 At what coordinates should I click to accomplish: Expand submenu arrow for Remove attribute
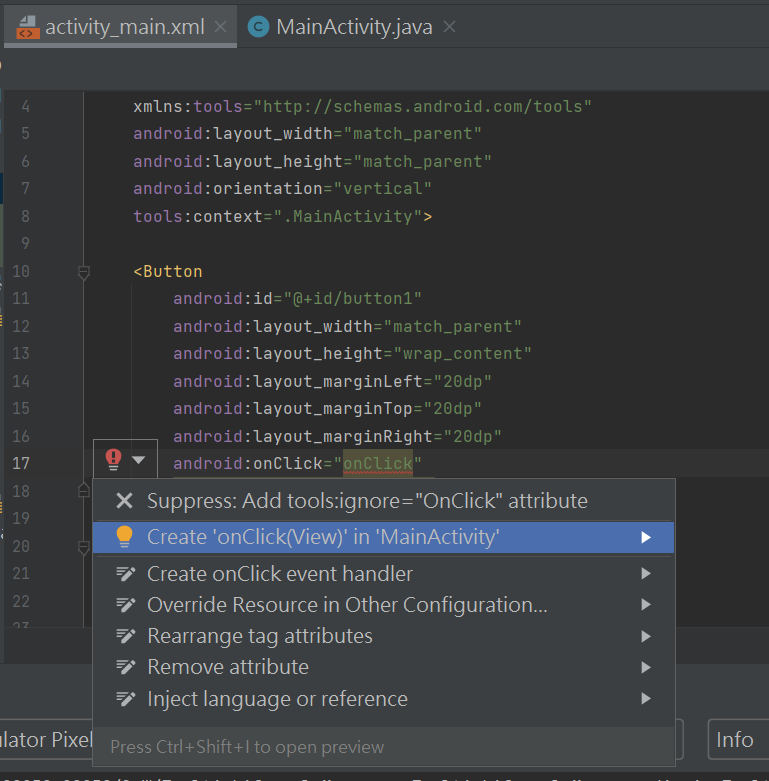[646, 667]
